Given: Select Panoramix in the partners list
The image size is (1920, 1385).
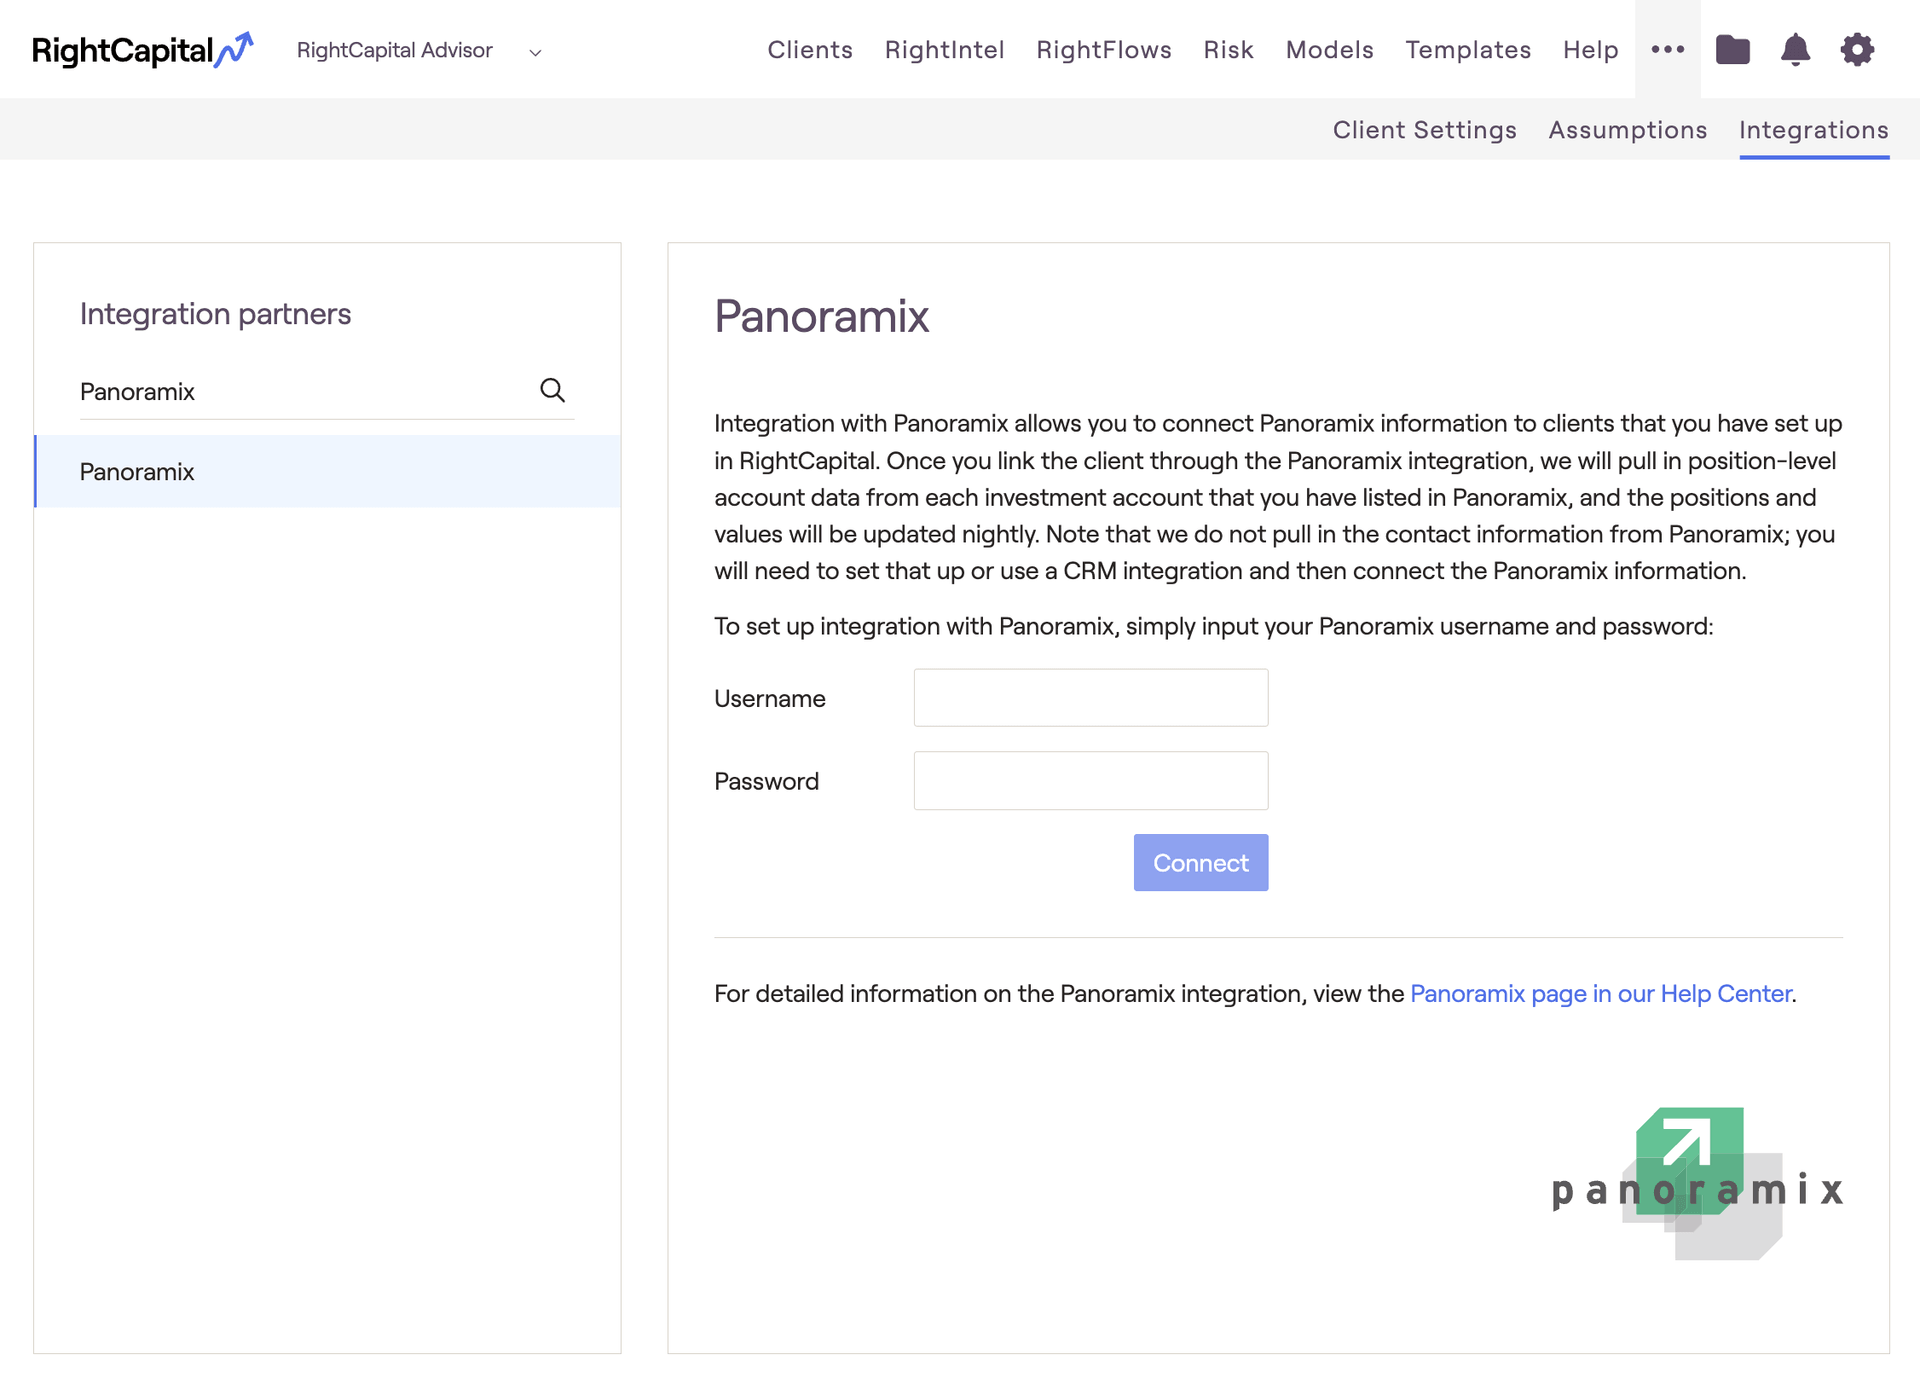Looking at the screenshot, I should [327, 471].
